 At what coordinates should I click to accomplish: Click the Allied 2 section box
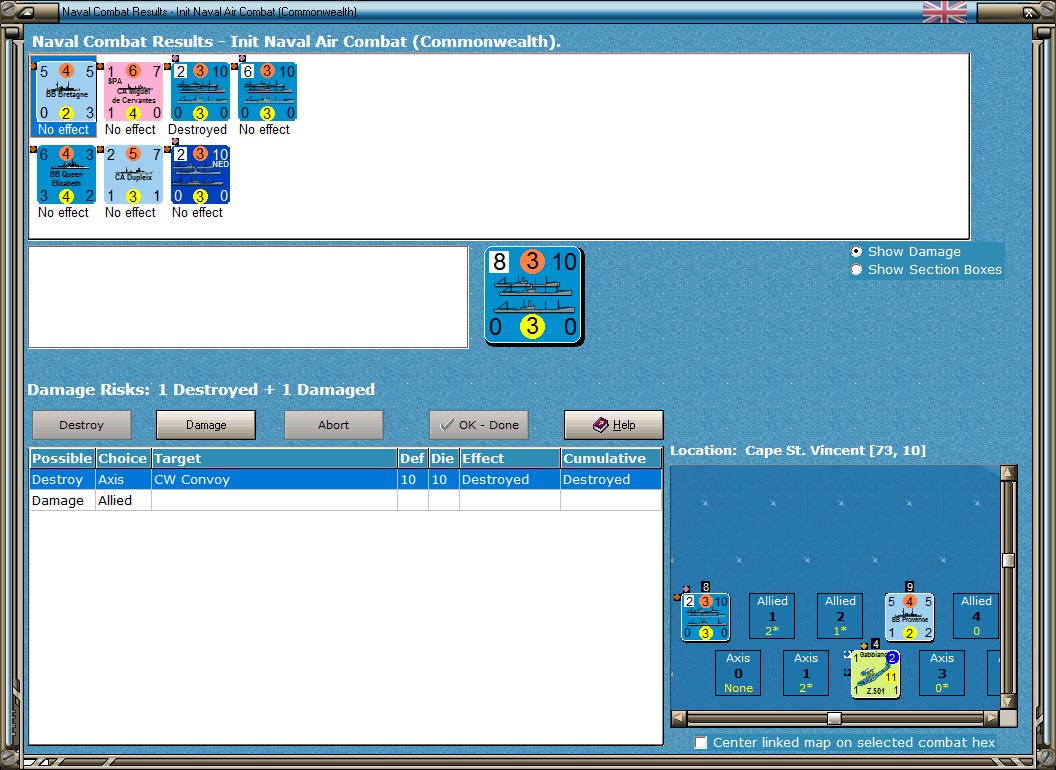(x=840, y=616)
